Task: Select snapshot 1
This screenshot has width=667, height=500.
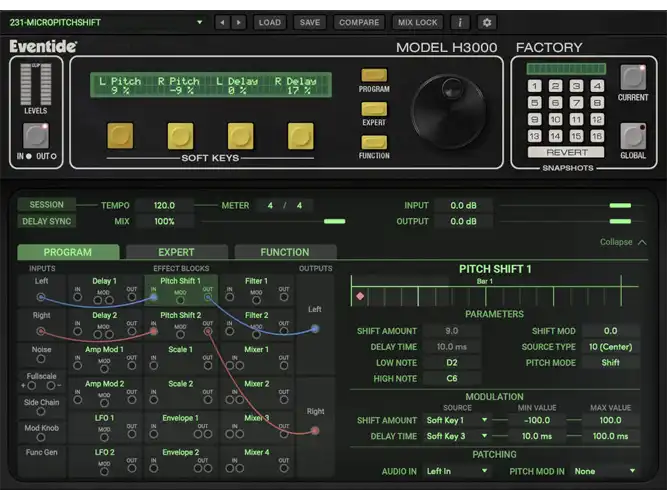Action: pos(534,86)
